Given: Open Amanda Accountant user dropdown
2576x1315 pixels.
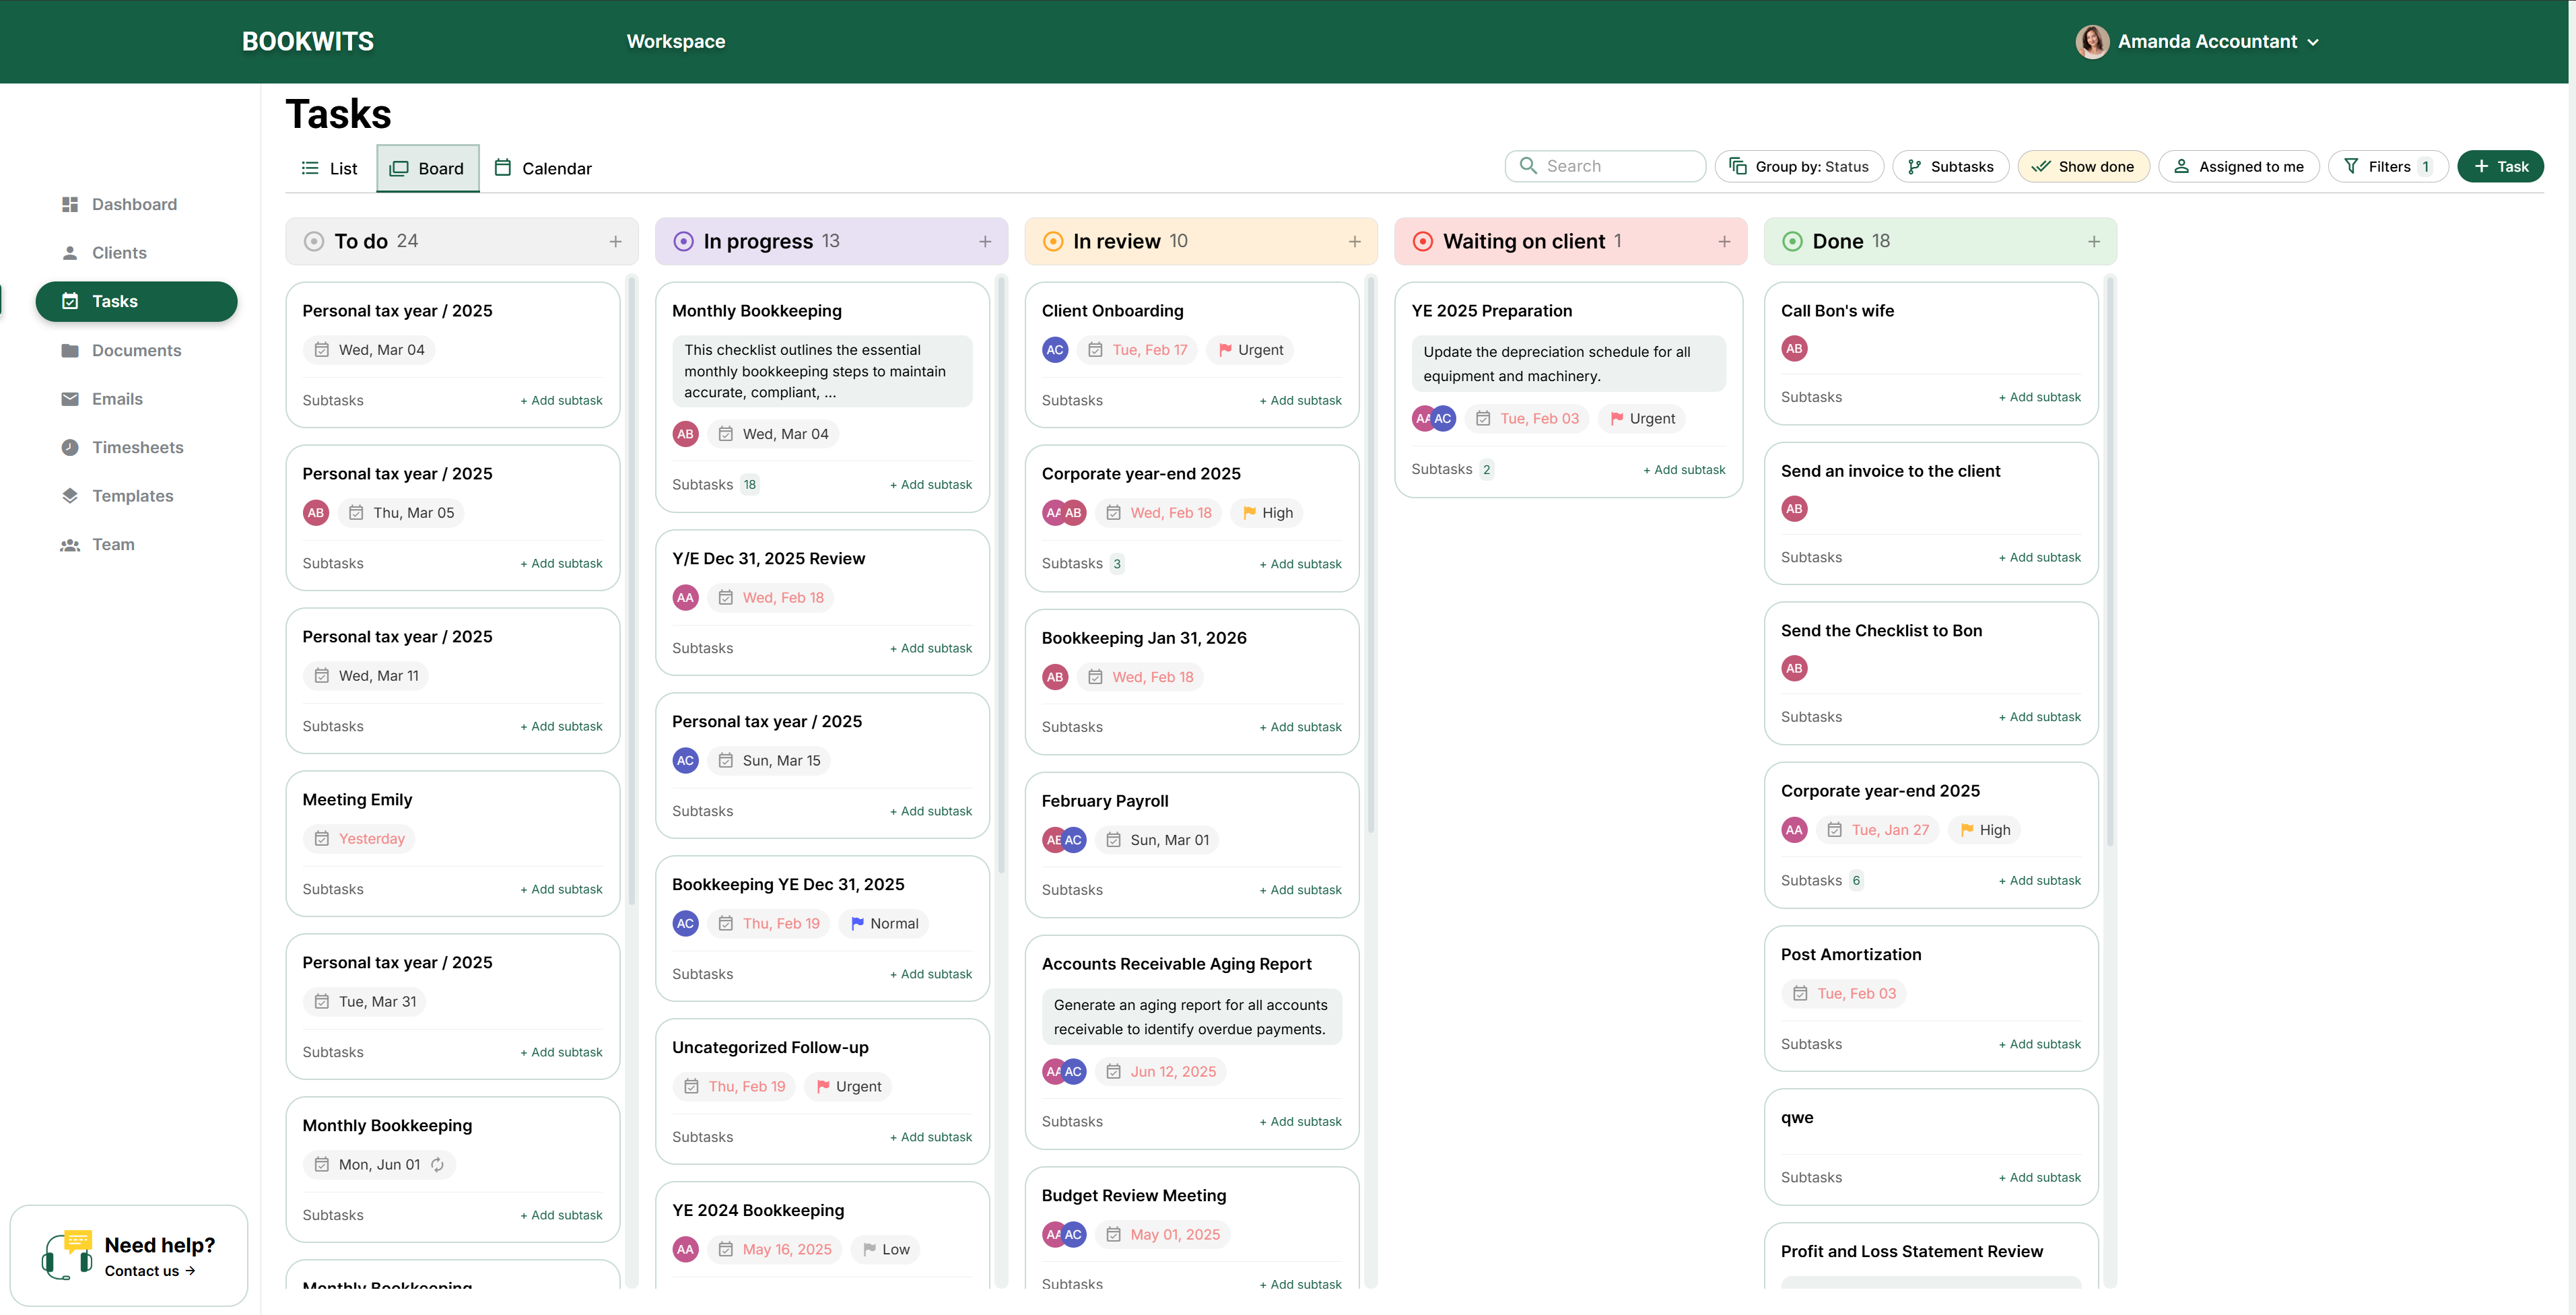Looking at the screenshot, I should point(2197,41).
